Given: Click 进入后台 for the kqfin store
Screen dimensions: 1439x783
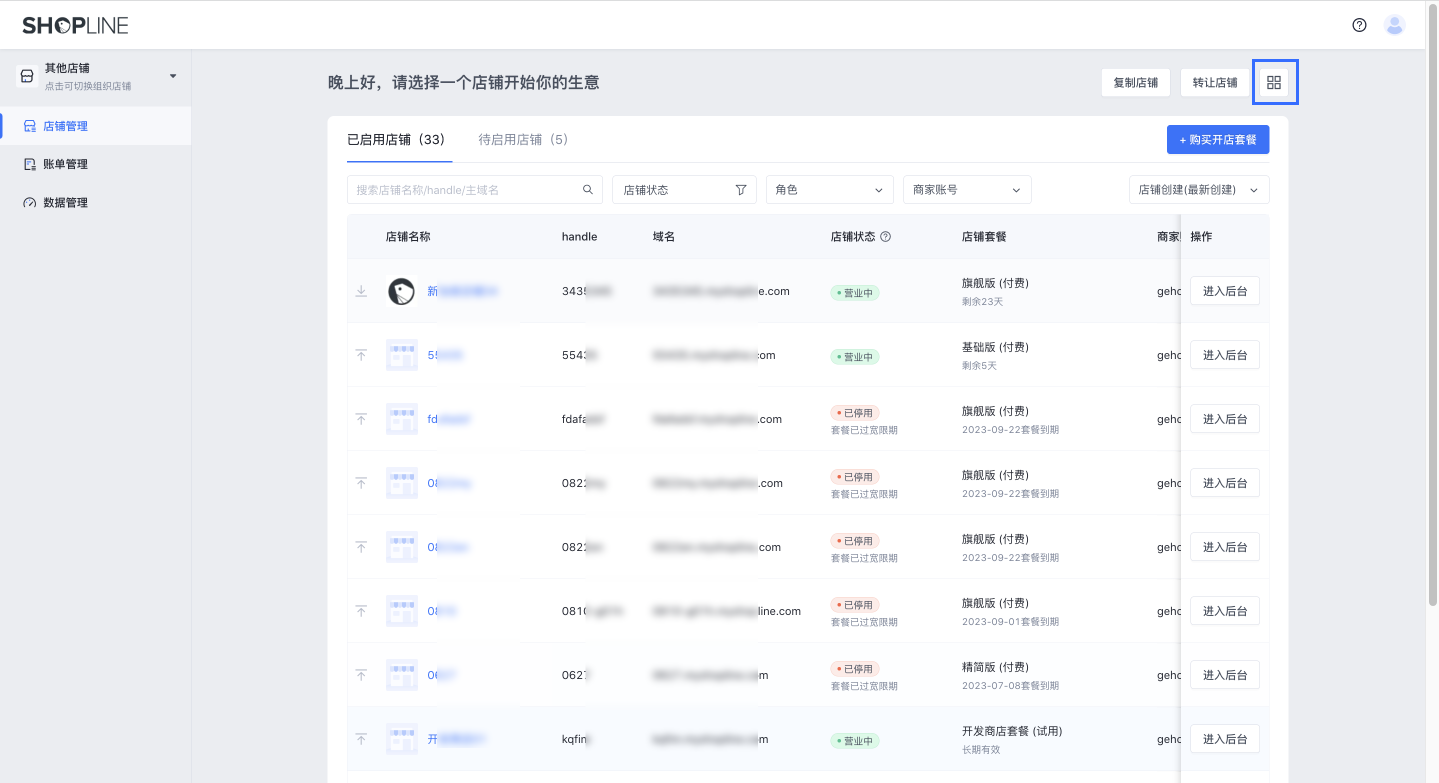Looking at the screenshot, I should [x=1225, y=739].
